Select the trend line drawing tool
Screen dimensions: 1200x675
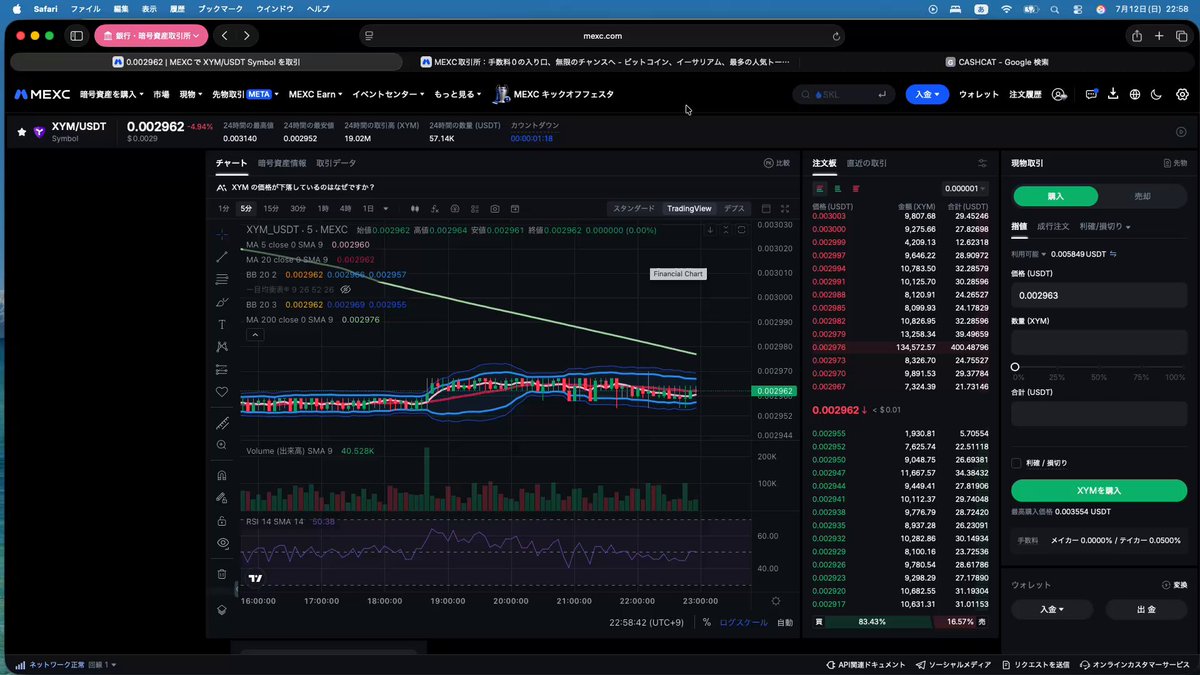click(x=222, y=257)
